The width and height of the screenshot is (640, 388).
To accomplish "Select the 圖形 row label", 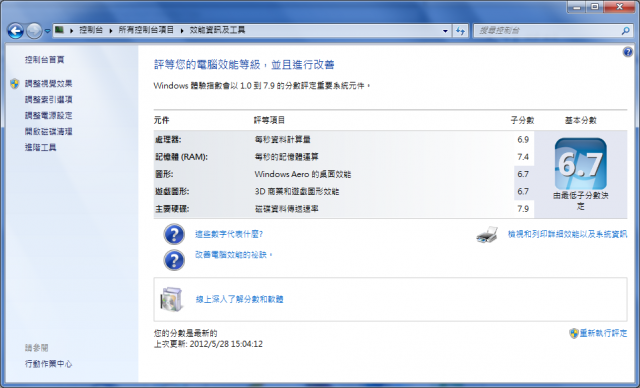I will coord(164,174).
